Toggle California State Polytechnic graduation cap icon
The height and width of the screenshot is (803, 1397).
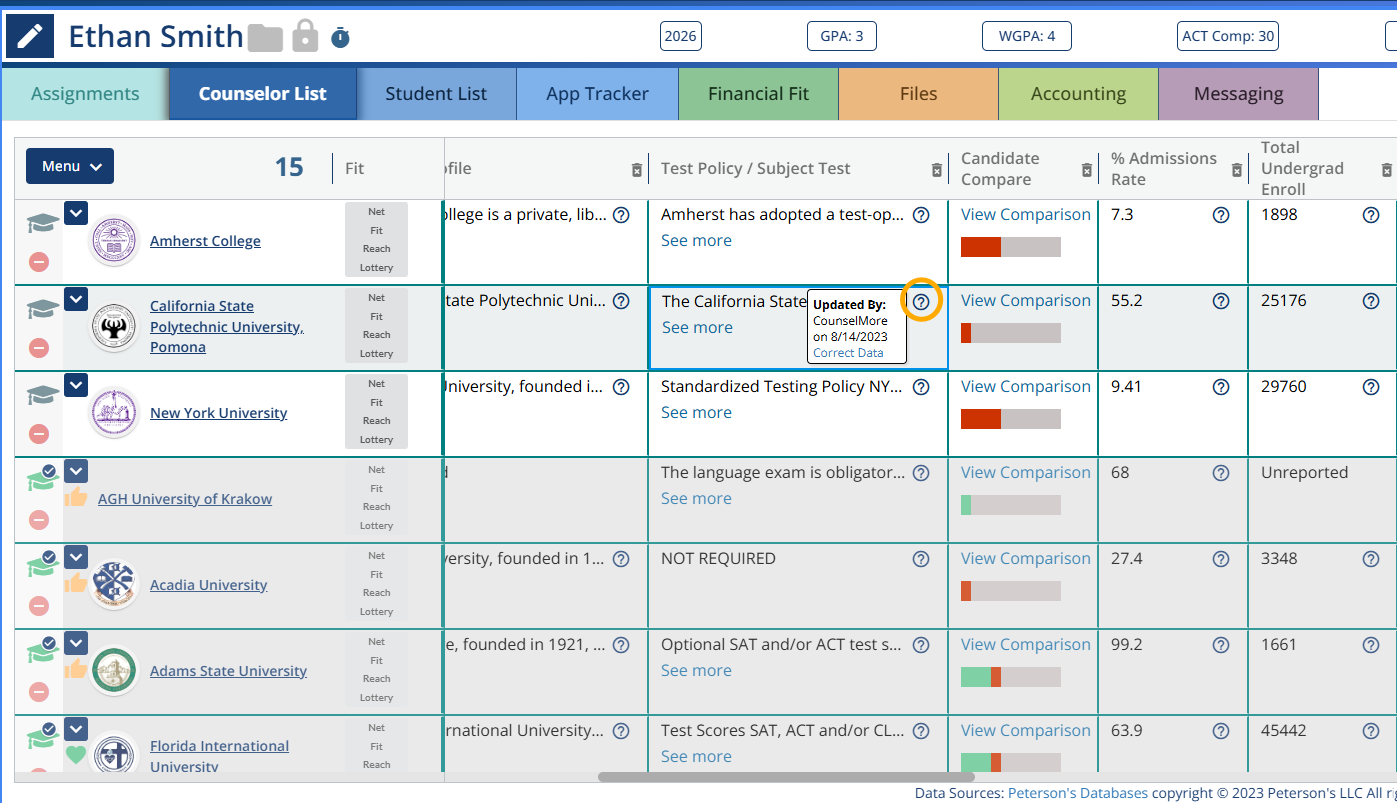[43, 309]
